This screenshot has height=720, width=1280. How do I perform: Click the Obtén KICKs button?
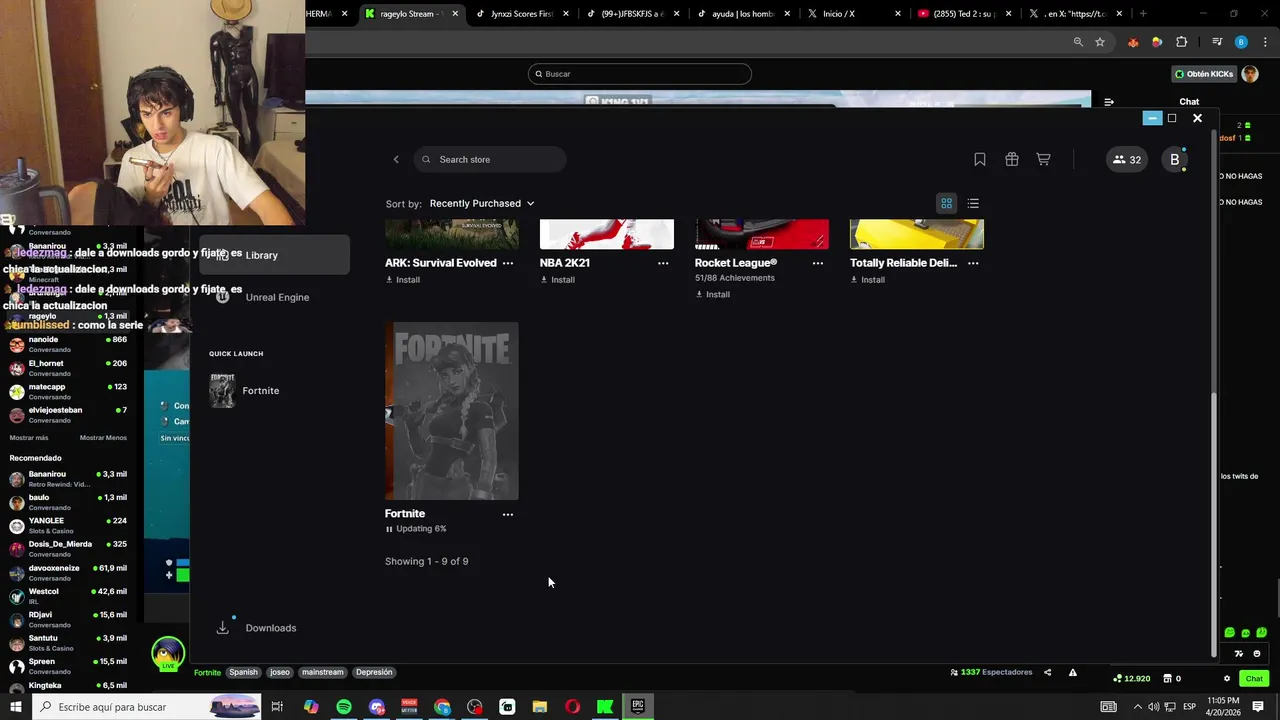point(1204,74)
